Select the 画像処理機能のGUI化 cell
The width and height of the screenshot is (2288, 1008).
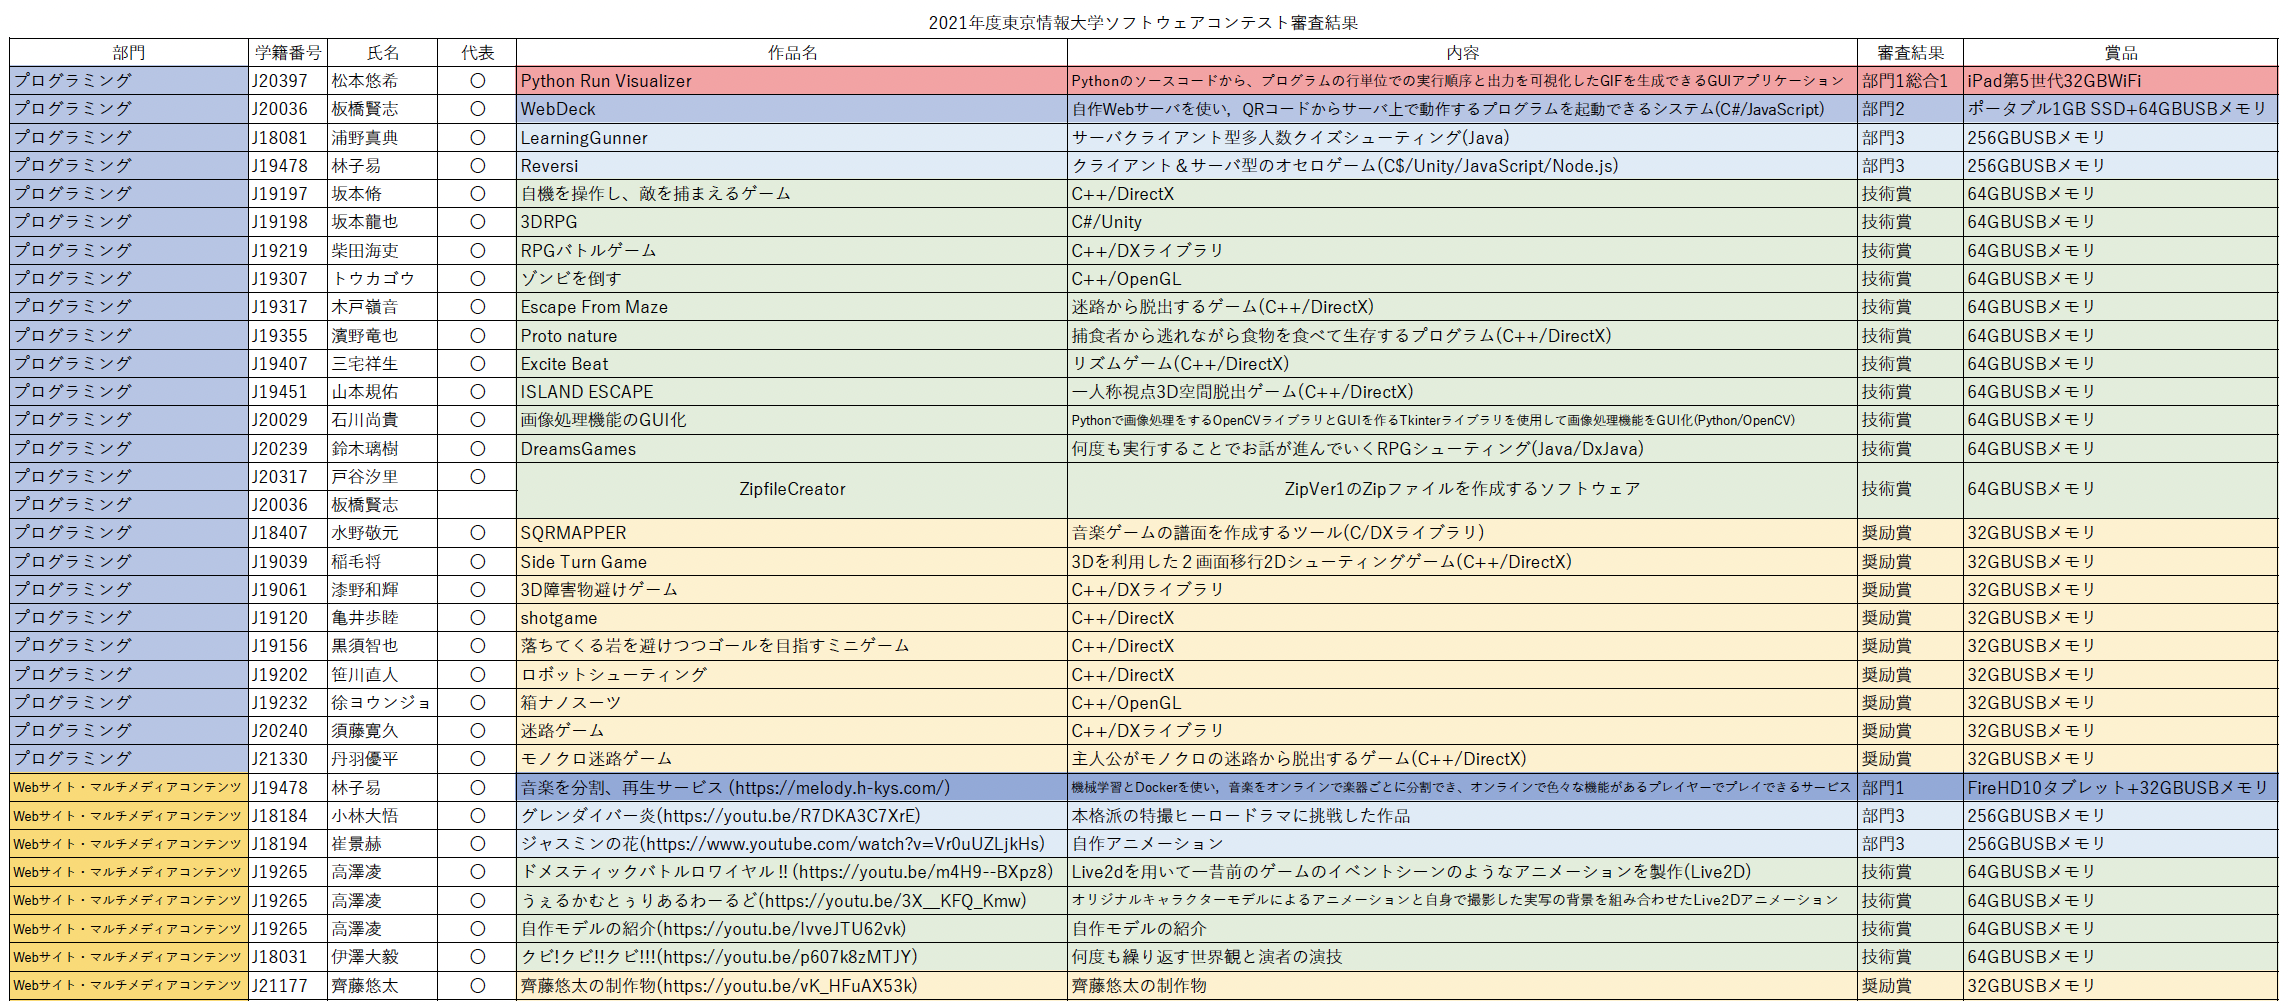coord(792,420)
